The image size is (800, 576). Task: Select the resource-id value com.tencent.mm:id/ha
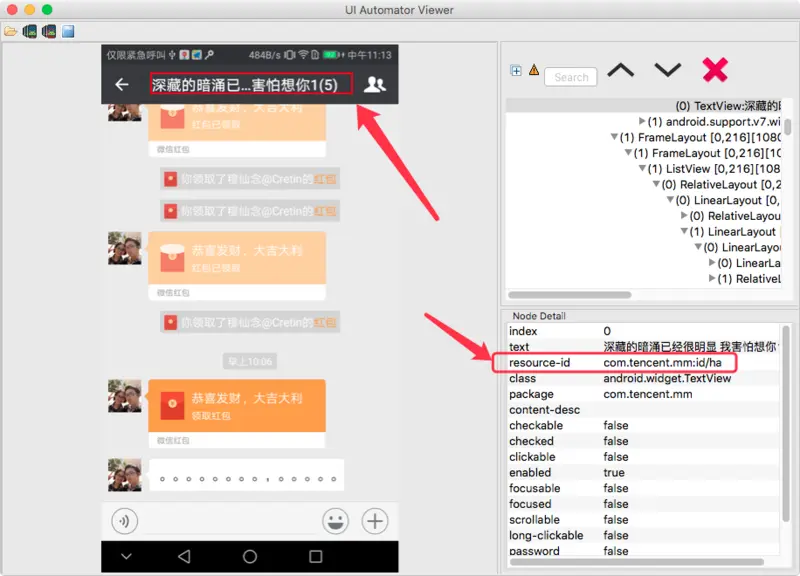662,363
